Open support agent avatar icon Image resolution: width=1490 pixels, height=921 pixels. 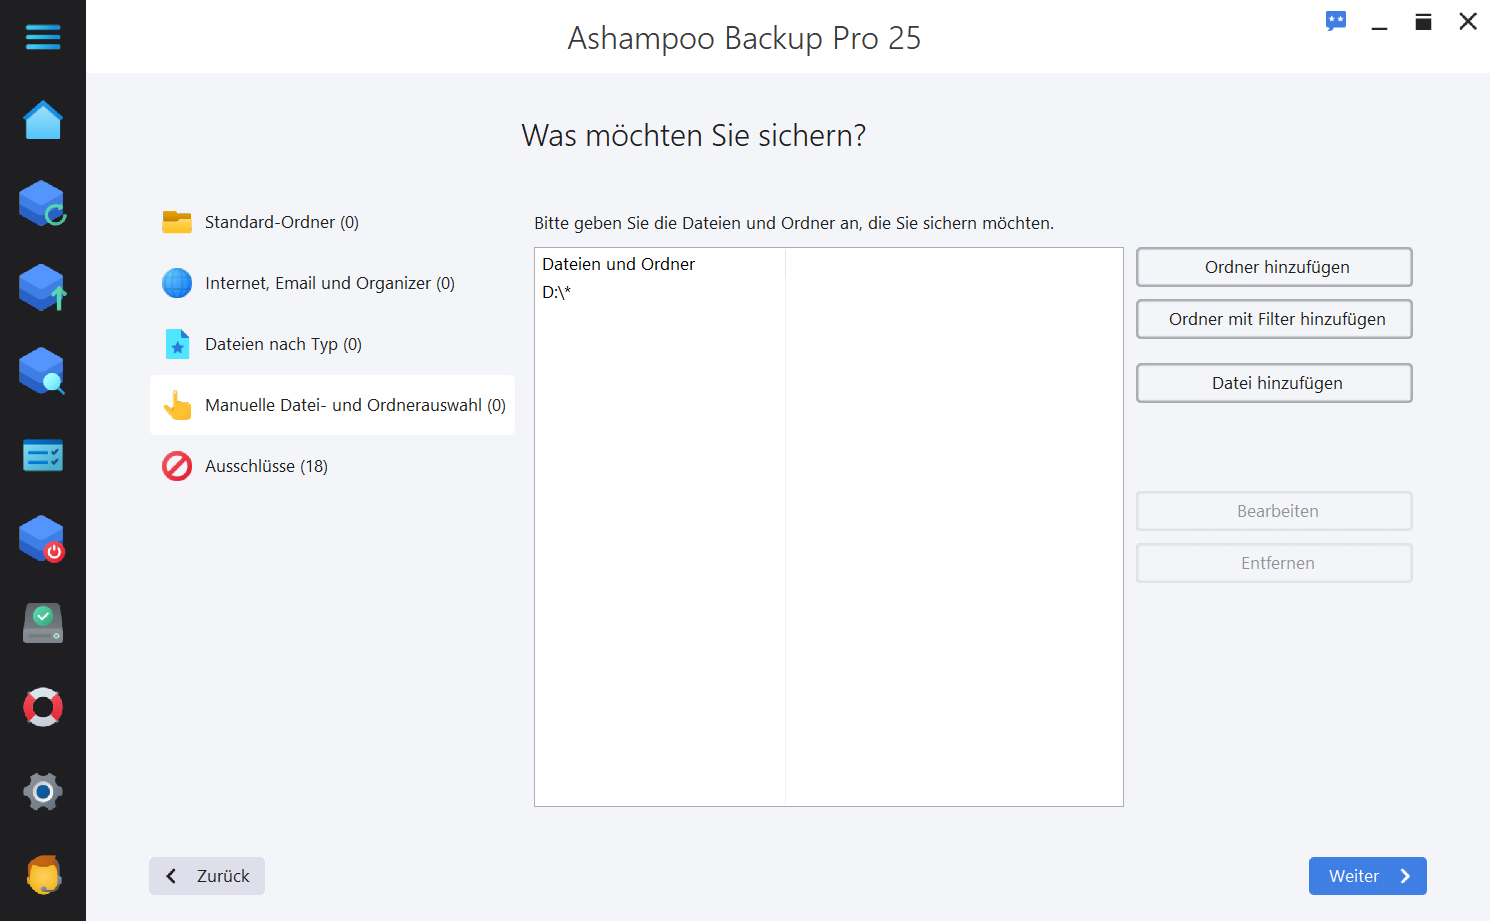click(43, 875)
